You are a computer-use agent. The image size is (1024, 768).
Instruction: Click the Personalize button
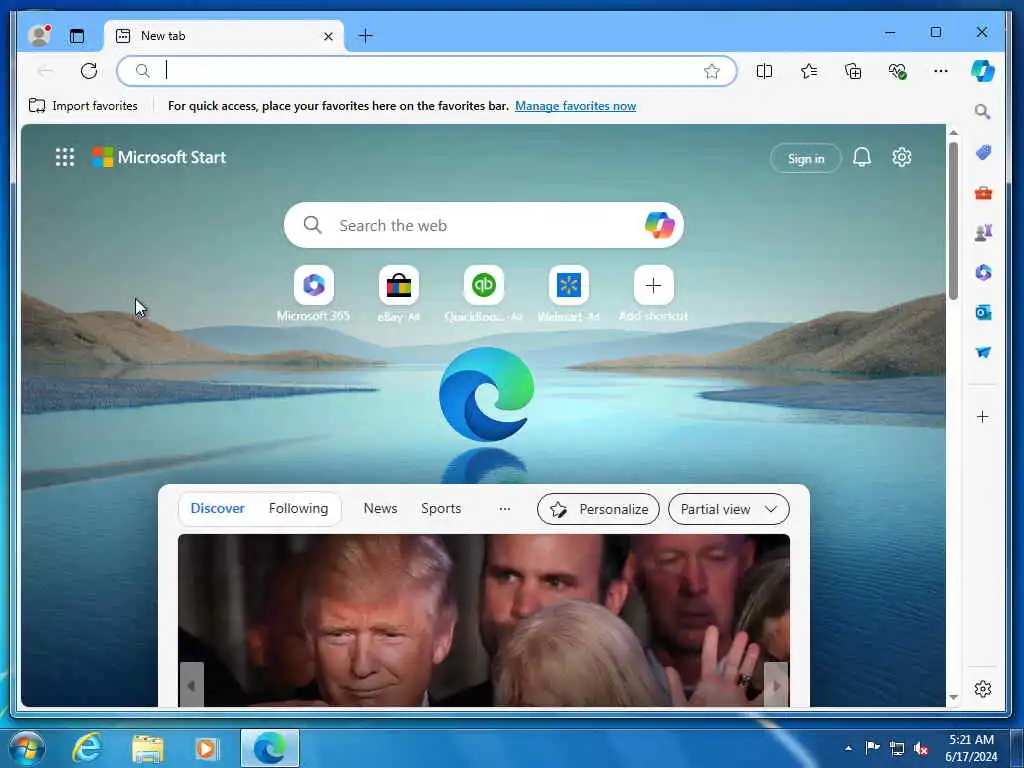pos(598,509)
